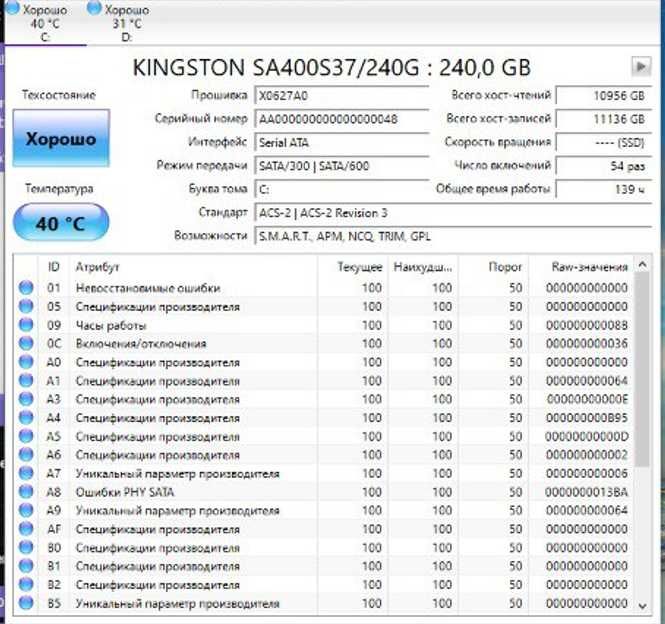Image resolution: width=665 pixels, height=624 pixels.
Task: Click raw value 000000000006 in row A7
Action: click(587, 473)
